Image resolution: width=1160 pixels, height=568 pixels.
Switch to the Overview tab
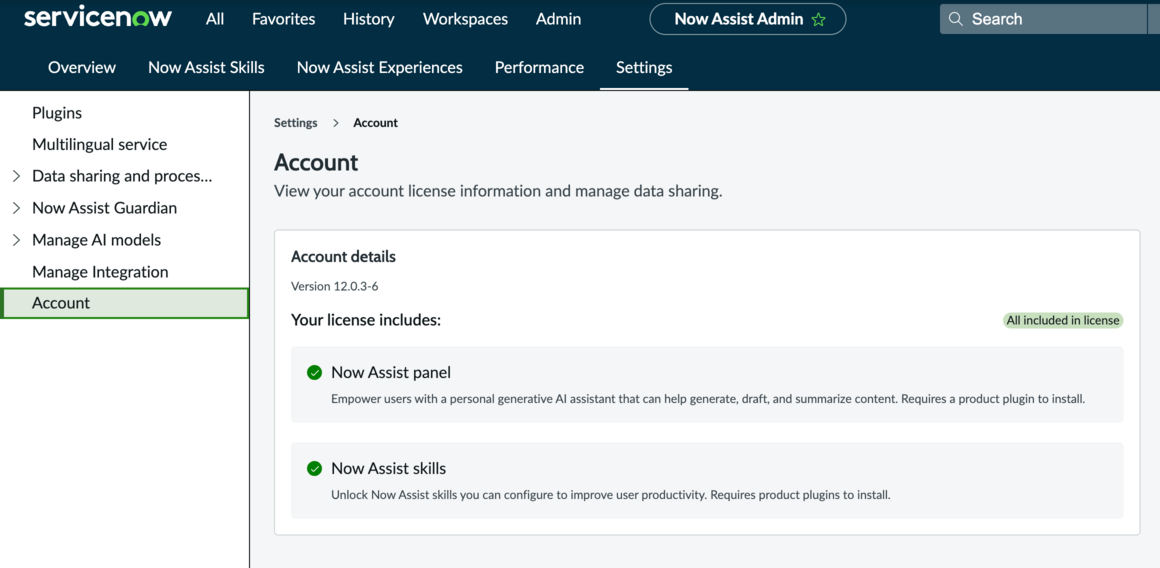click(x=82, y=67)
